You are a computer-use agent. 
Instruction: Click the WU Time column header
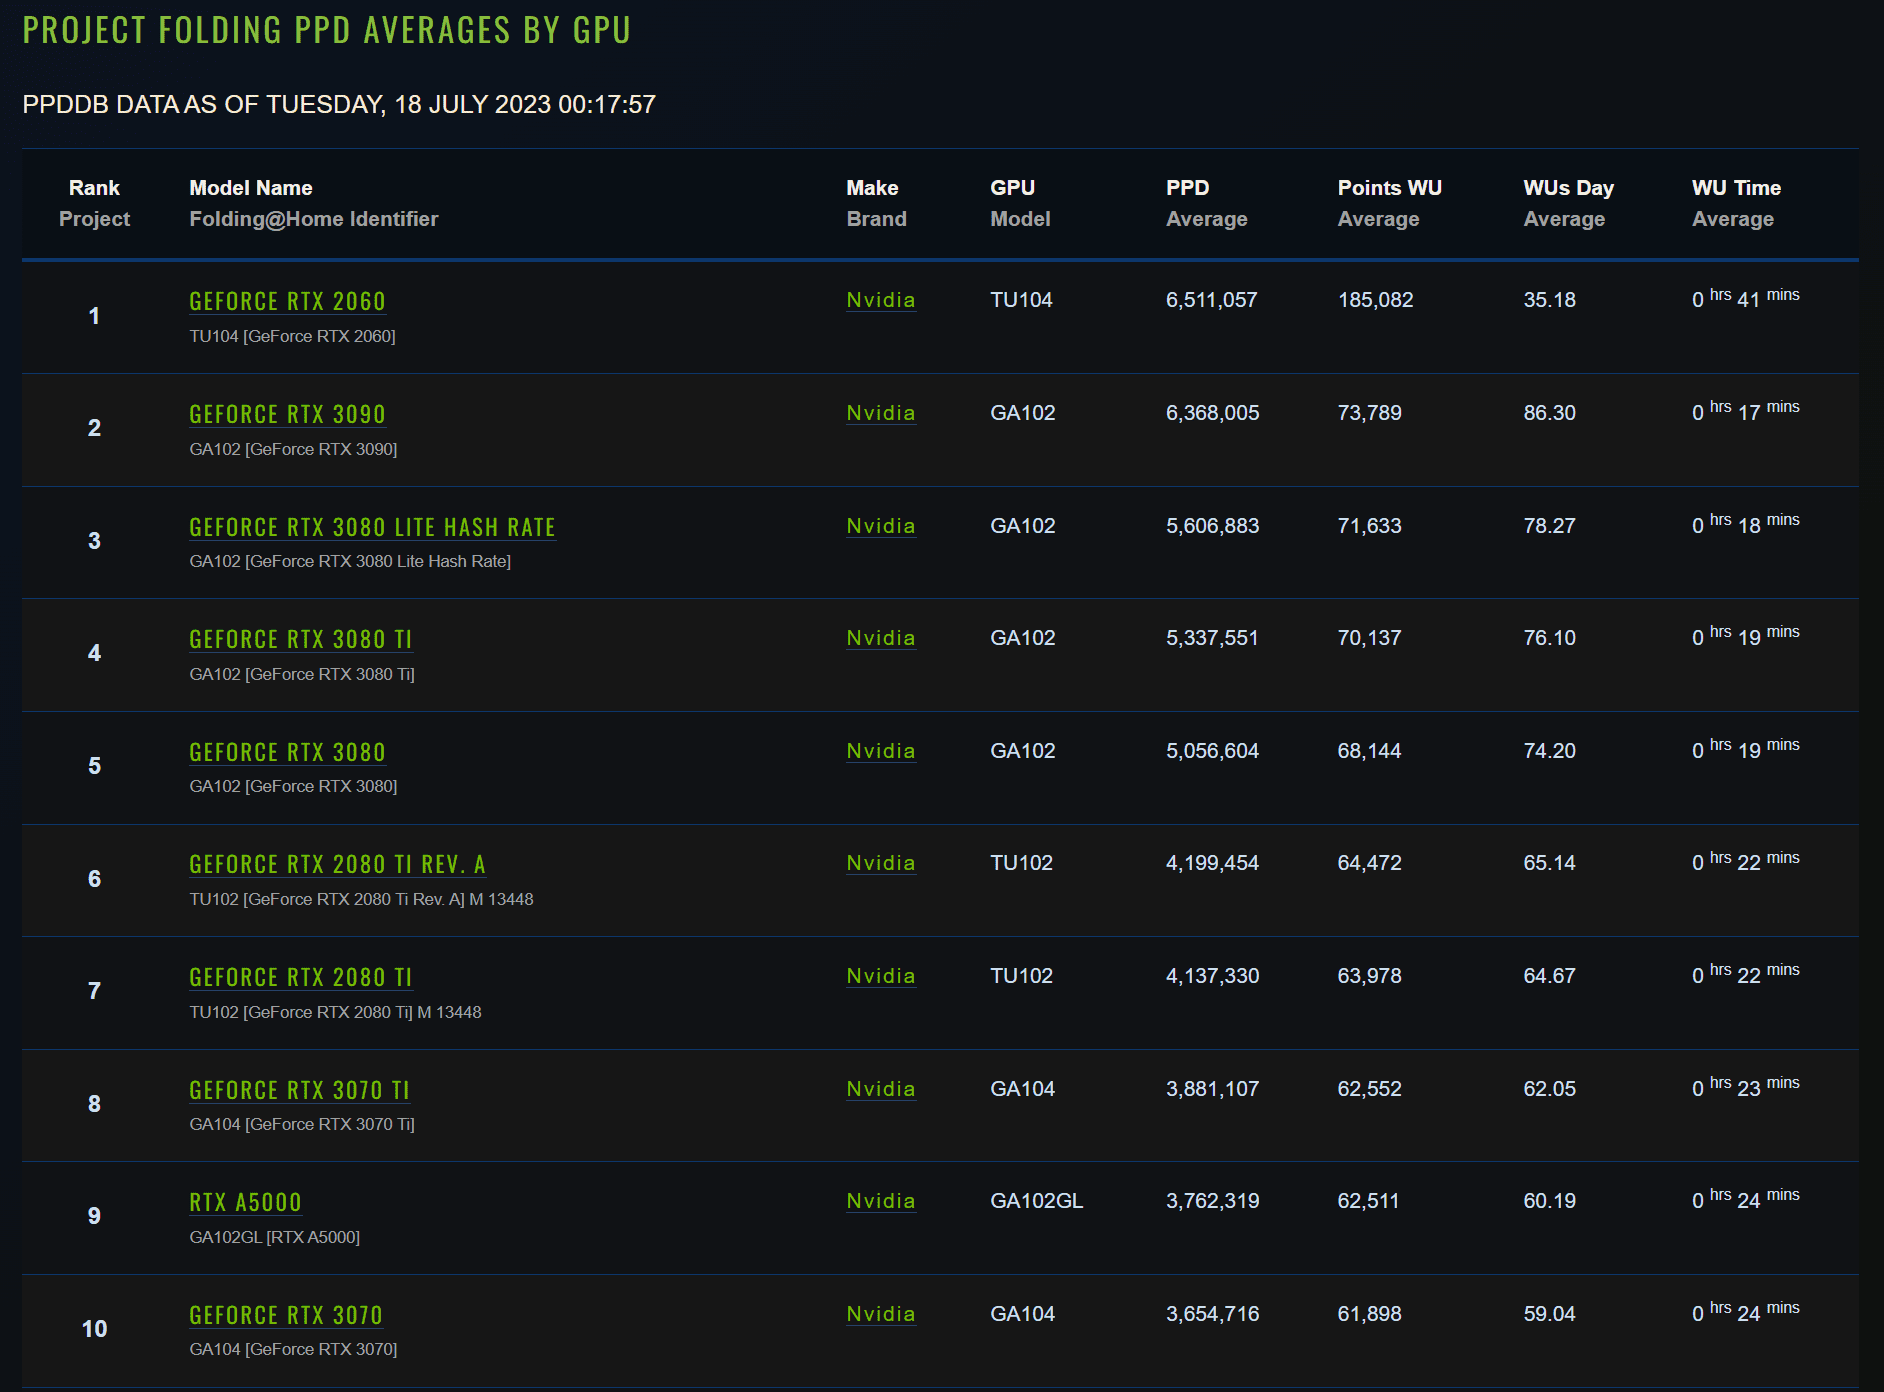click(1736, 188)
